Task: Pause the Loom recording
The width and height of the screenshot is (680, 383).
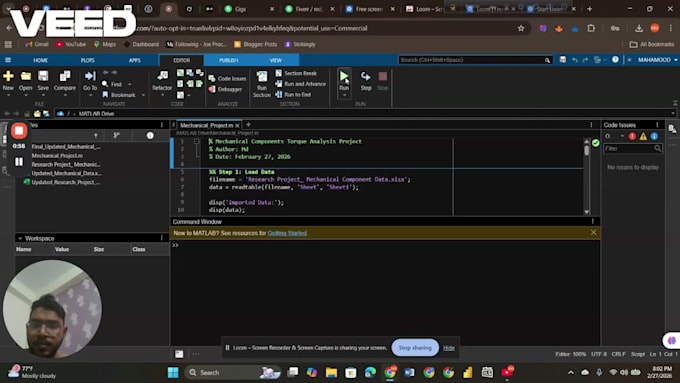Action: (19, 162)
